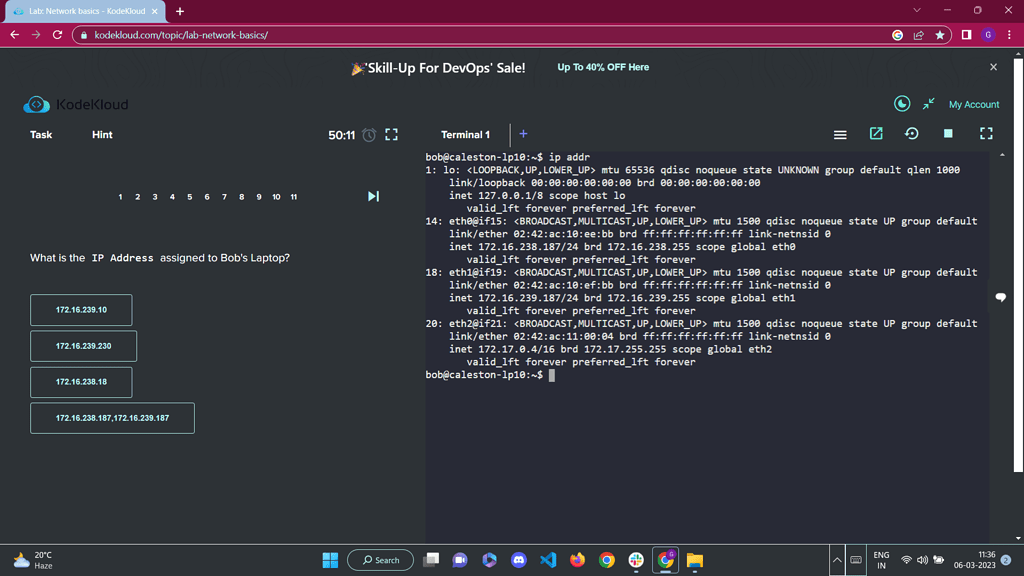Open the 'Up To 40% OFF Here' link
The height and width of the screenshot is (576, 1024).
[x=603, y=67]
